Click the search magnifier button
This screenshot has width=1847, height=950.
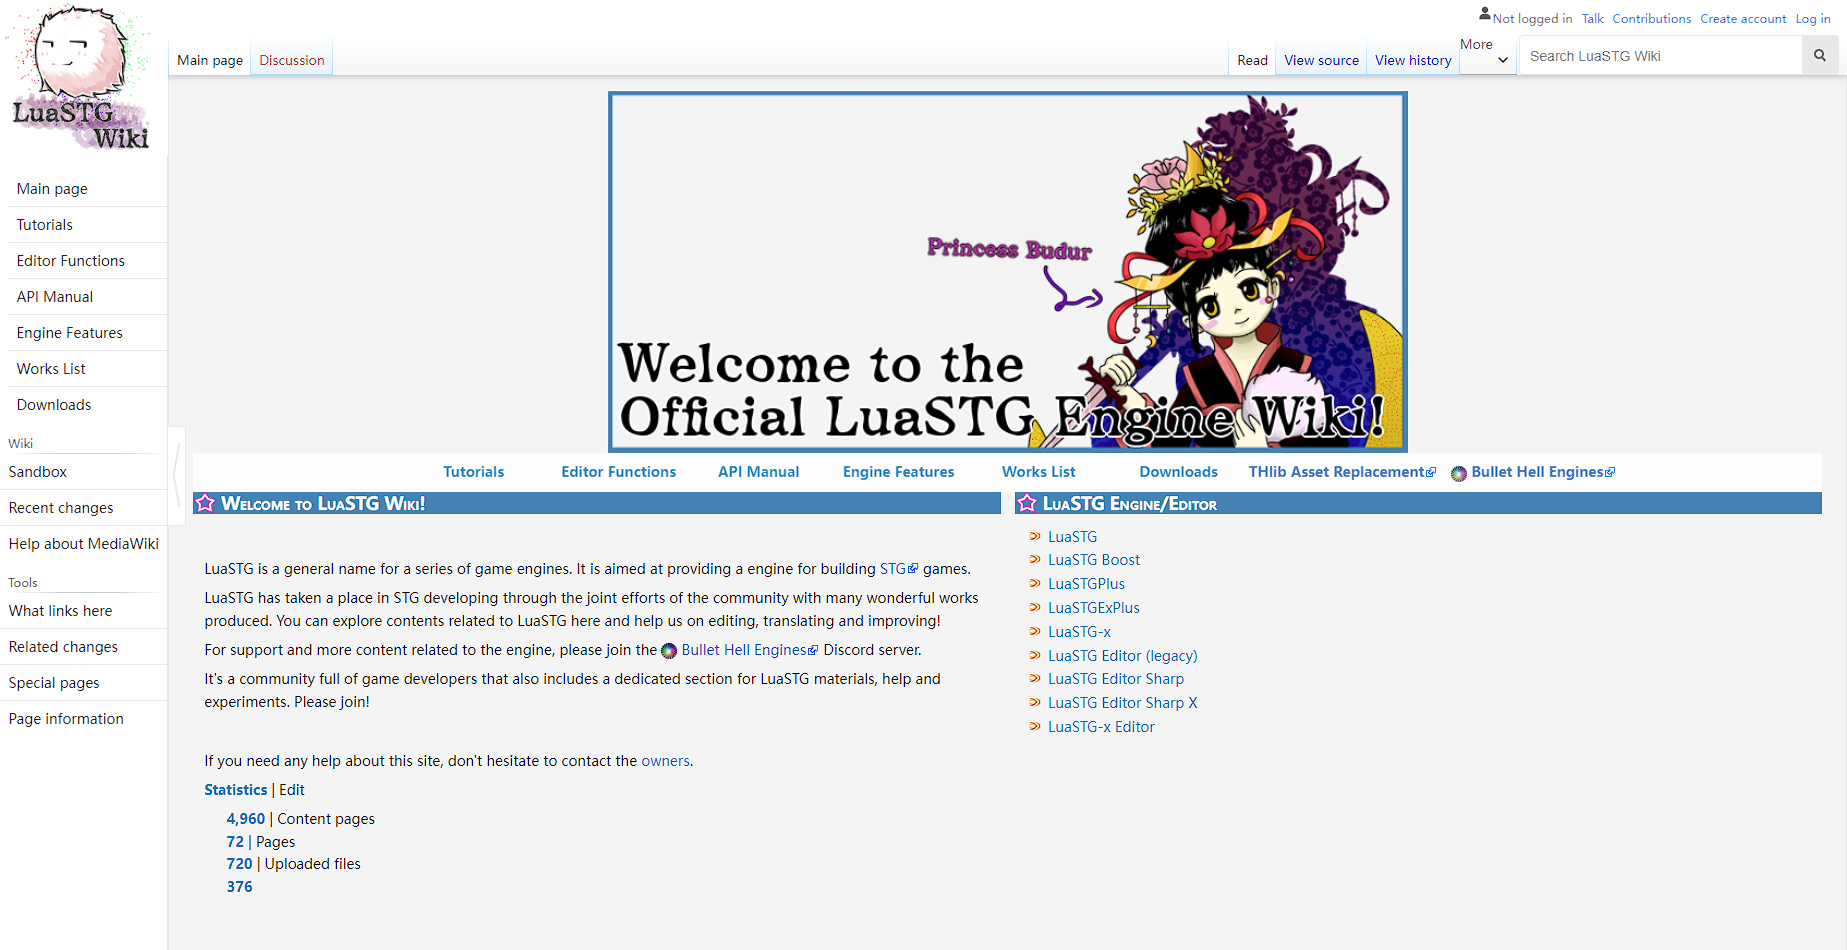pos(1820,56)
